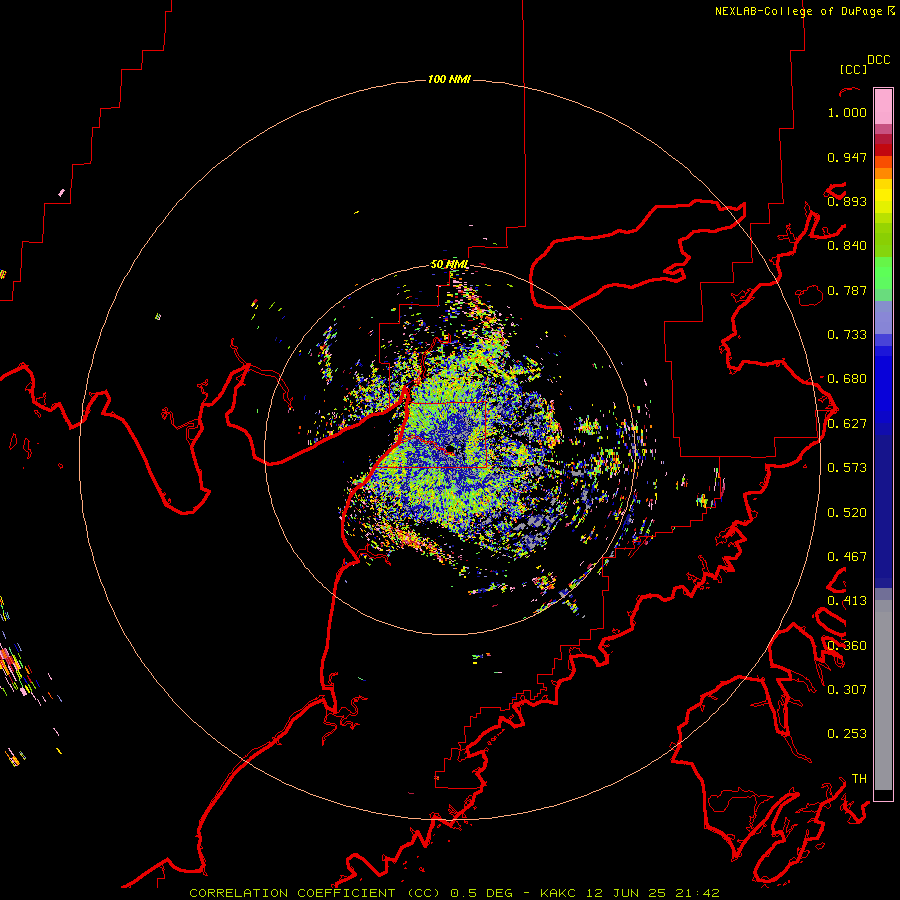The width and height of the screenshot is (900, 900).
Task: Click the 0.253 scale value
Action: pyautogui.click(x=847, y=734)
